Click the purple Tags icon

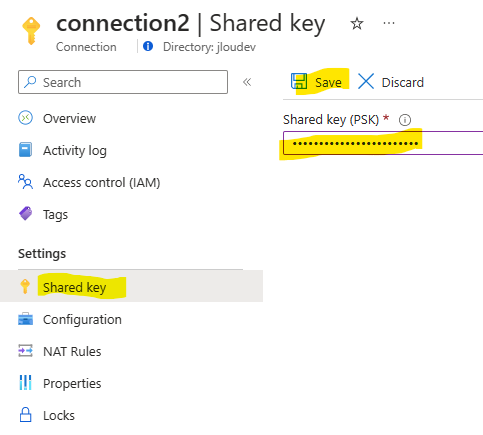click(x=25, y=214)
